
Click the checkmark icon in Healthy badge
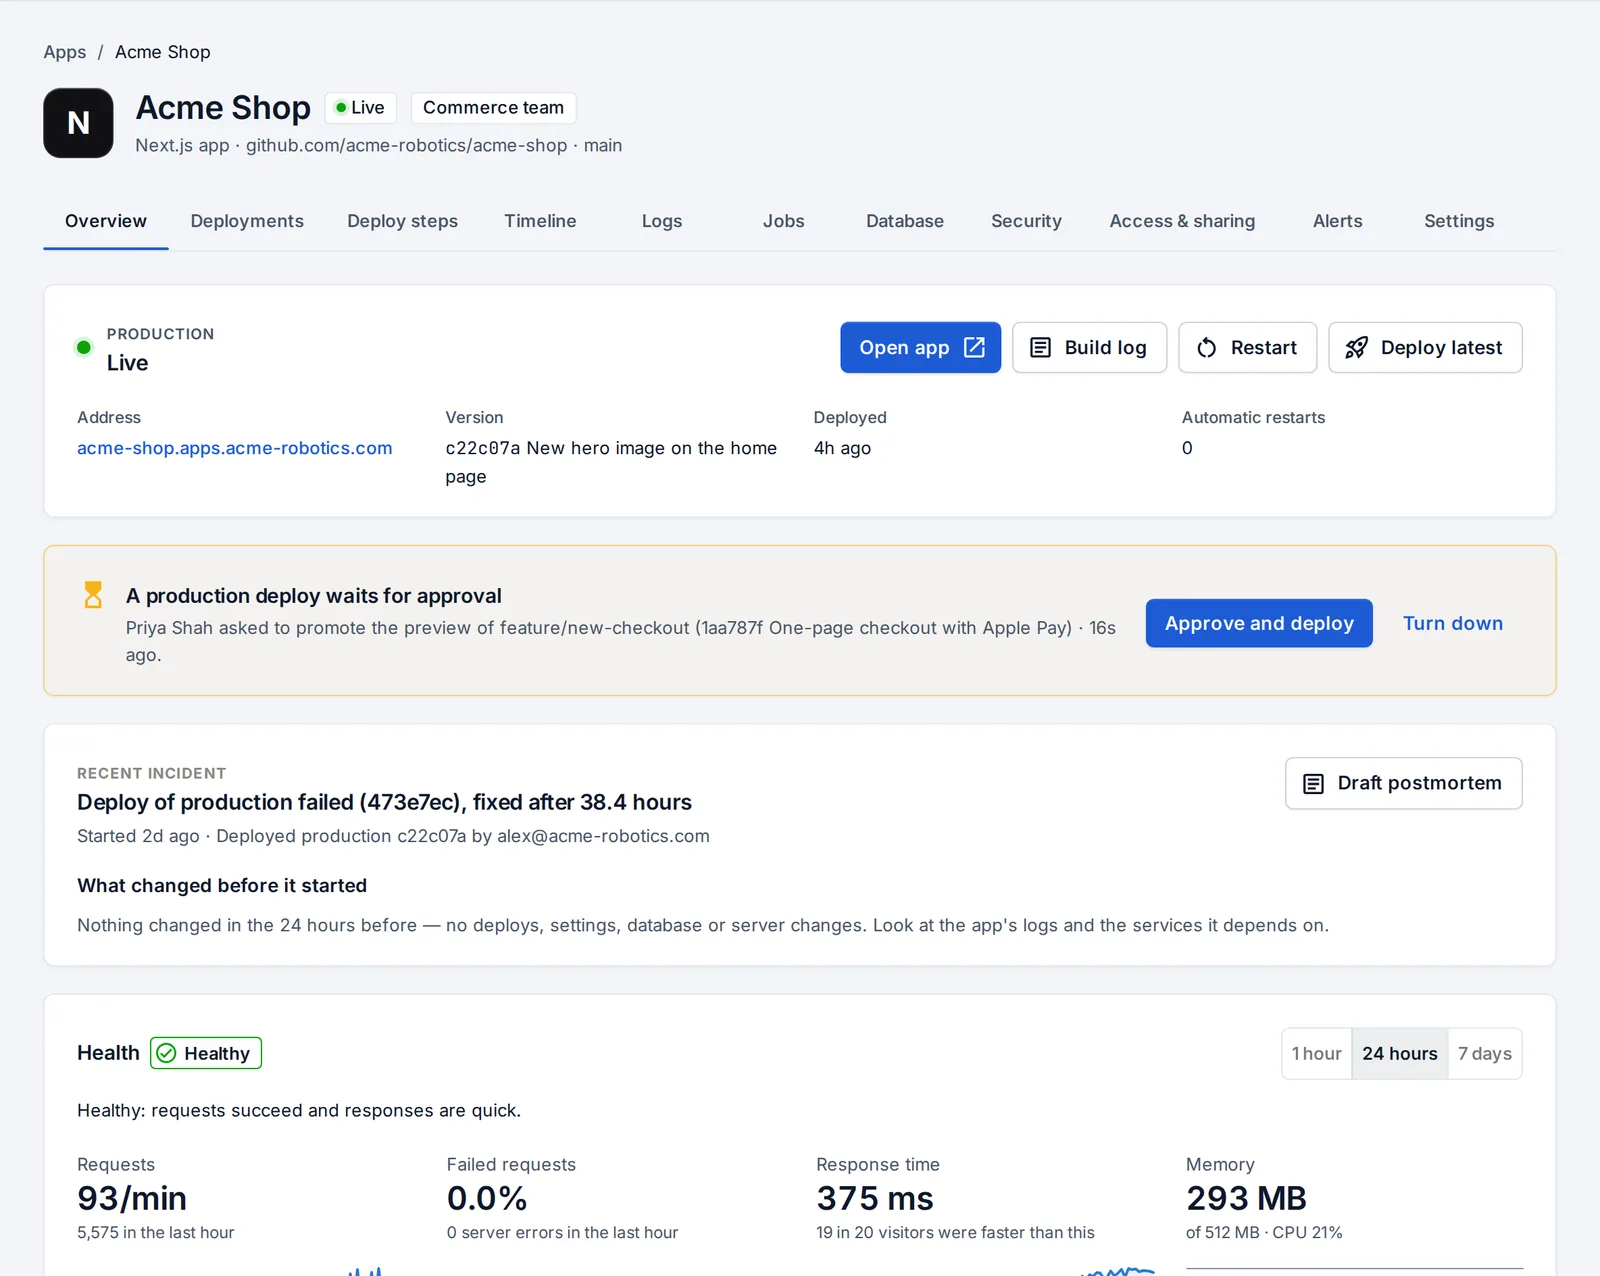[x=167, y=1053]
